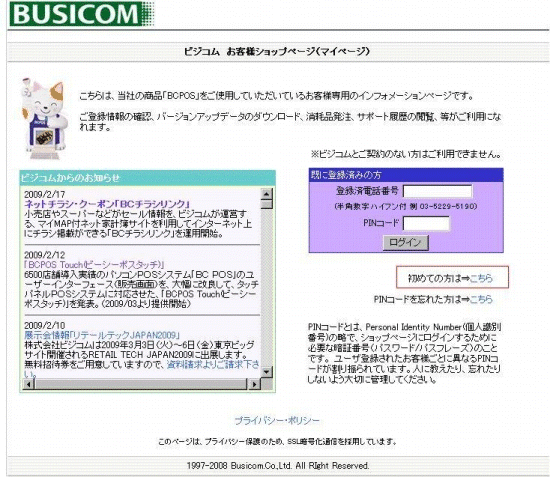Click scroll right arrow in news box

254,384
